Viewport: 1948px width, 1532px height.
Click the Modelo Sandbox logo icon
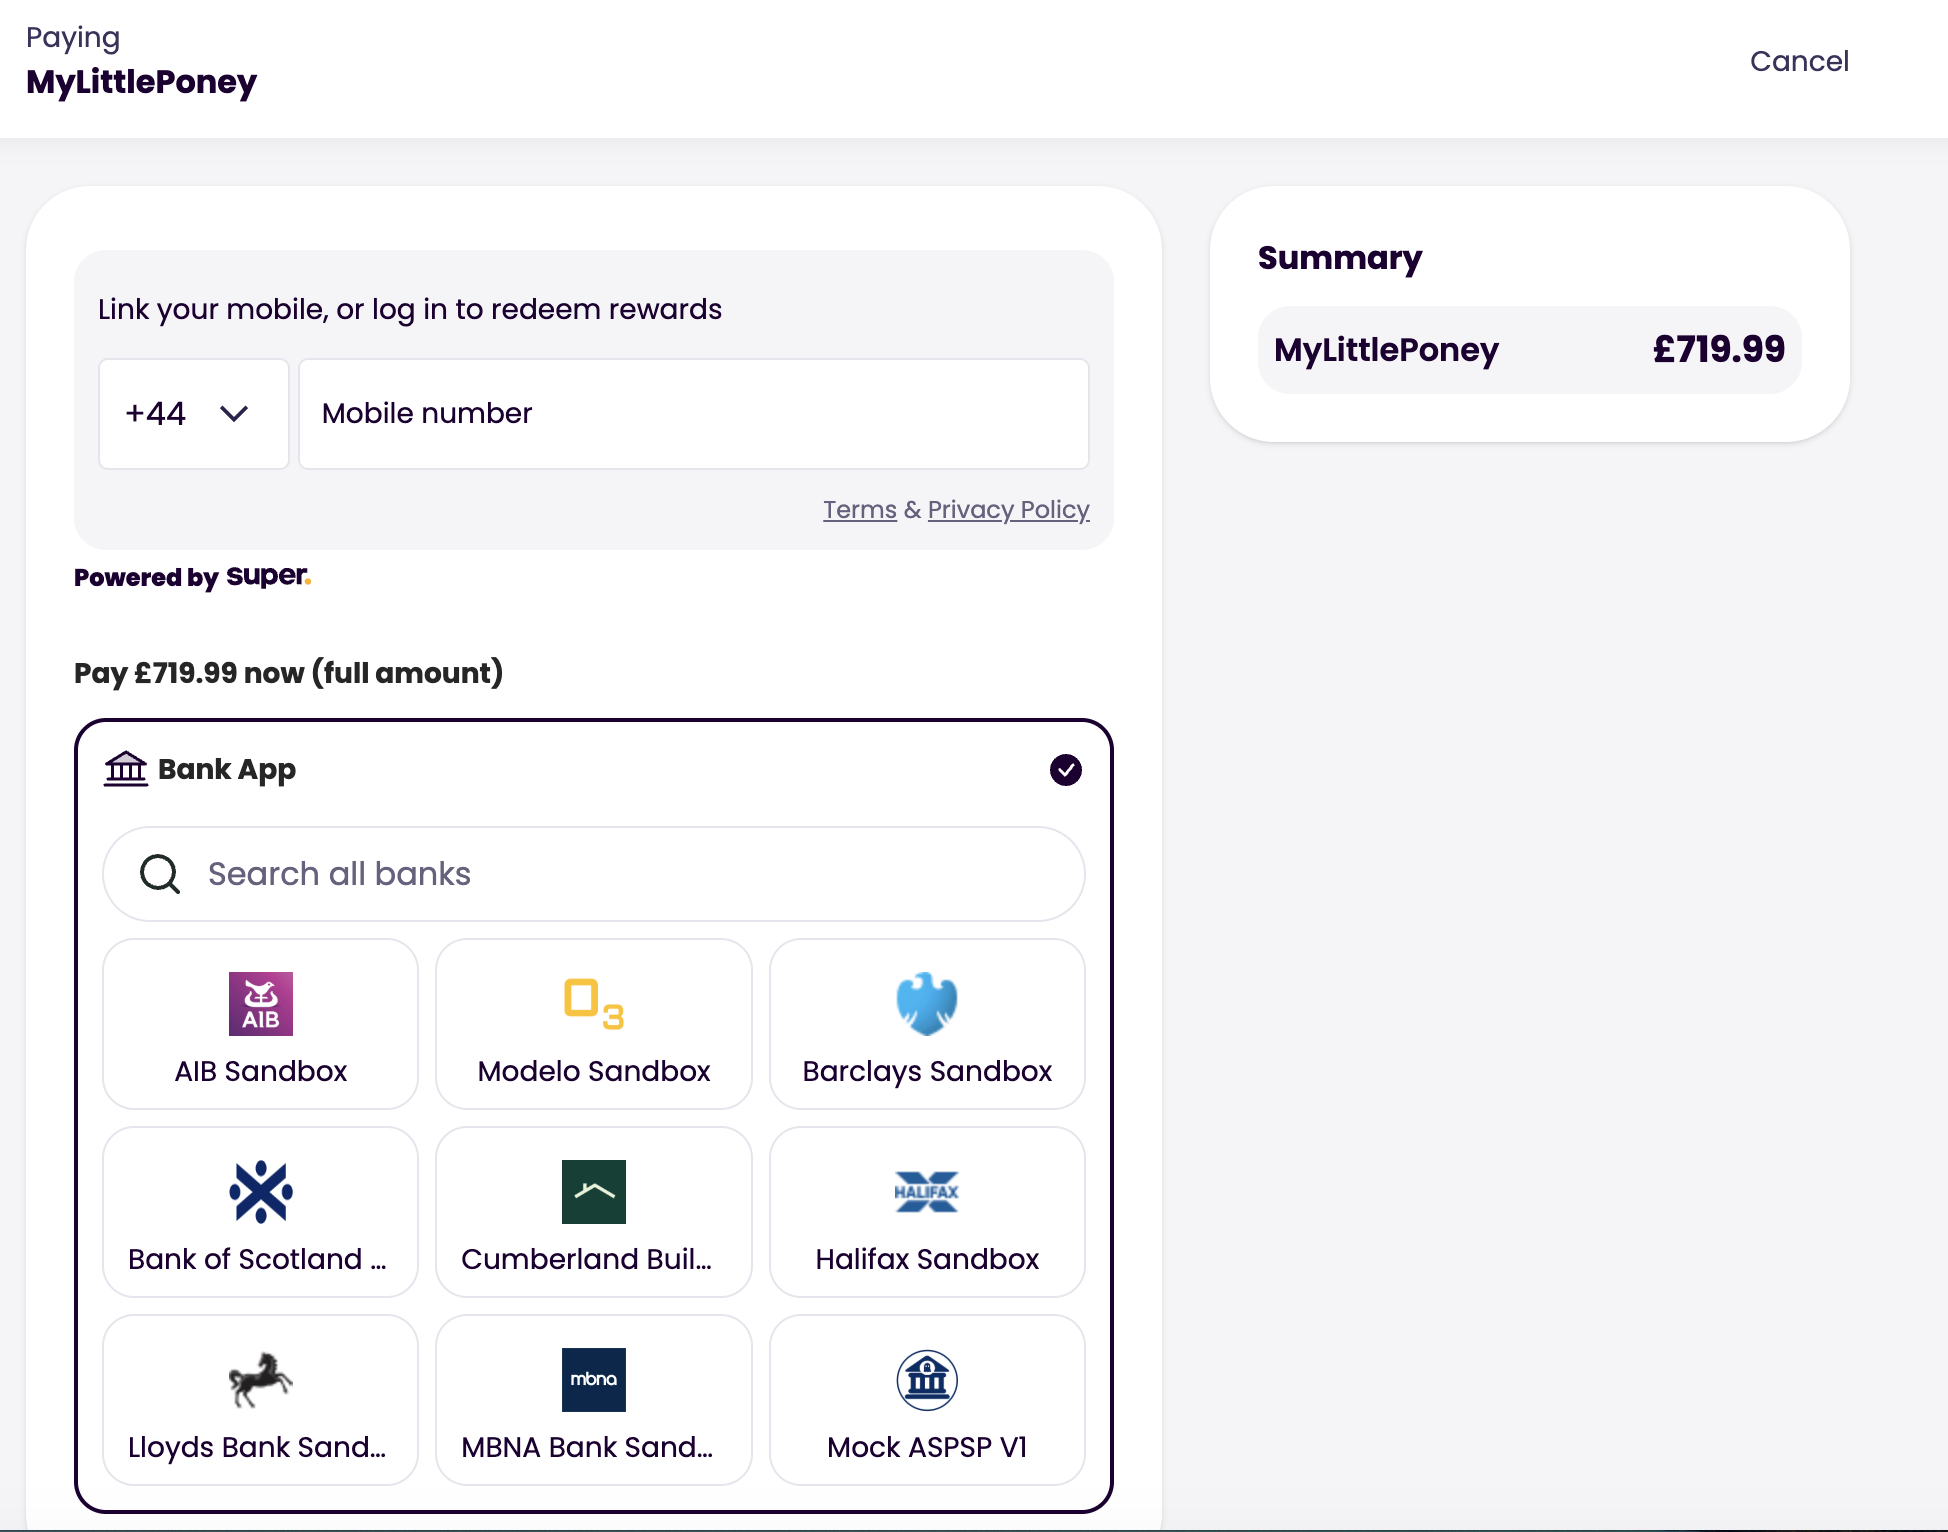click(x=594, y=1003)
